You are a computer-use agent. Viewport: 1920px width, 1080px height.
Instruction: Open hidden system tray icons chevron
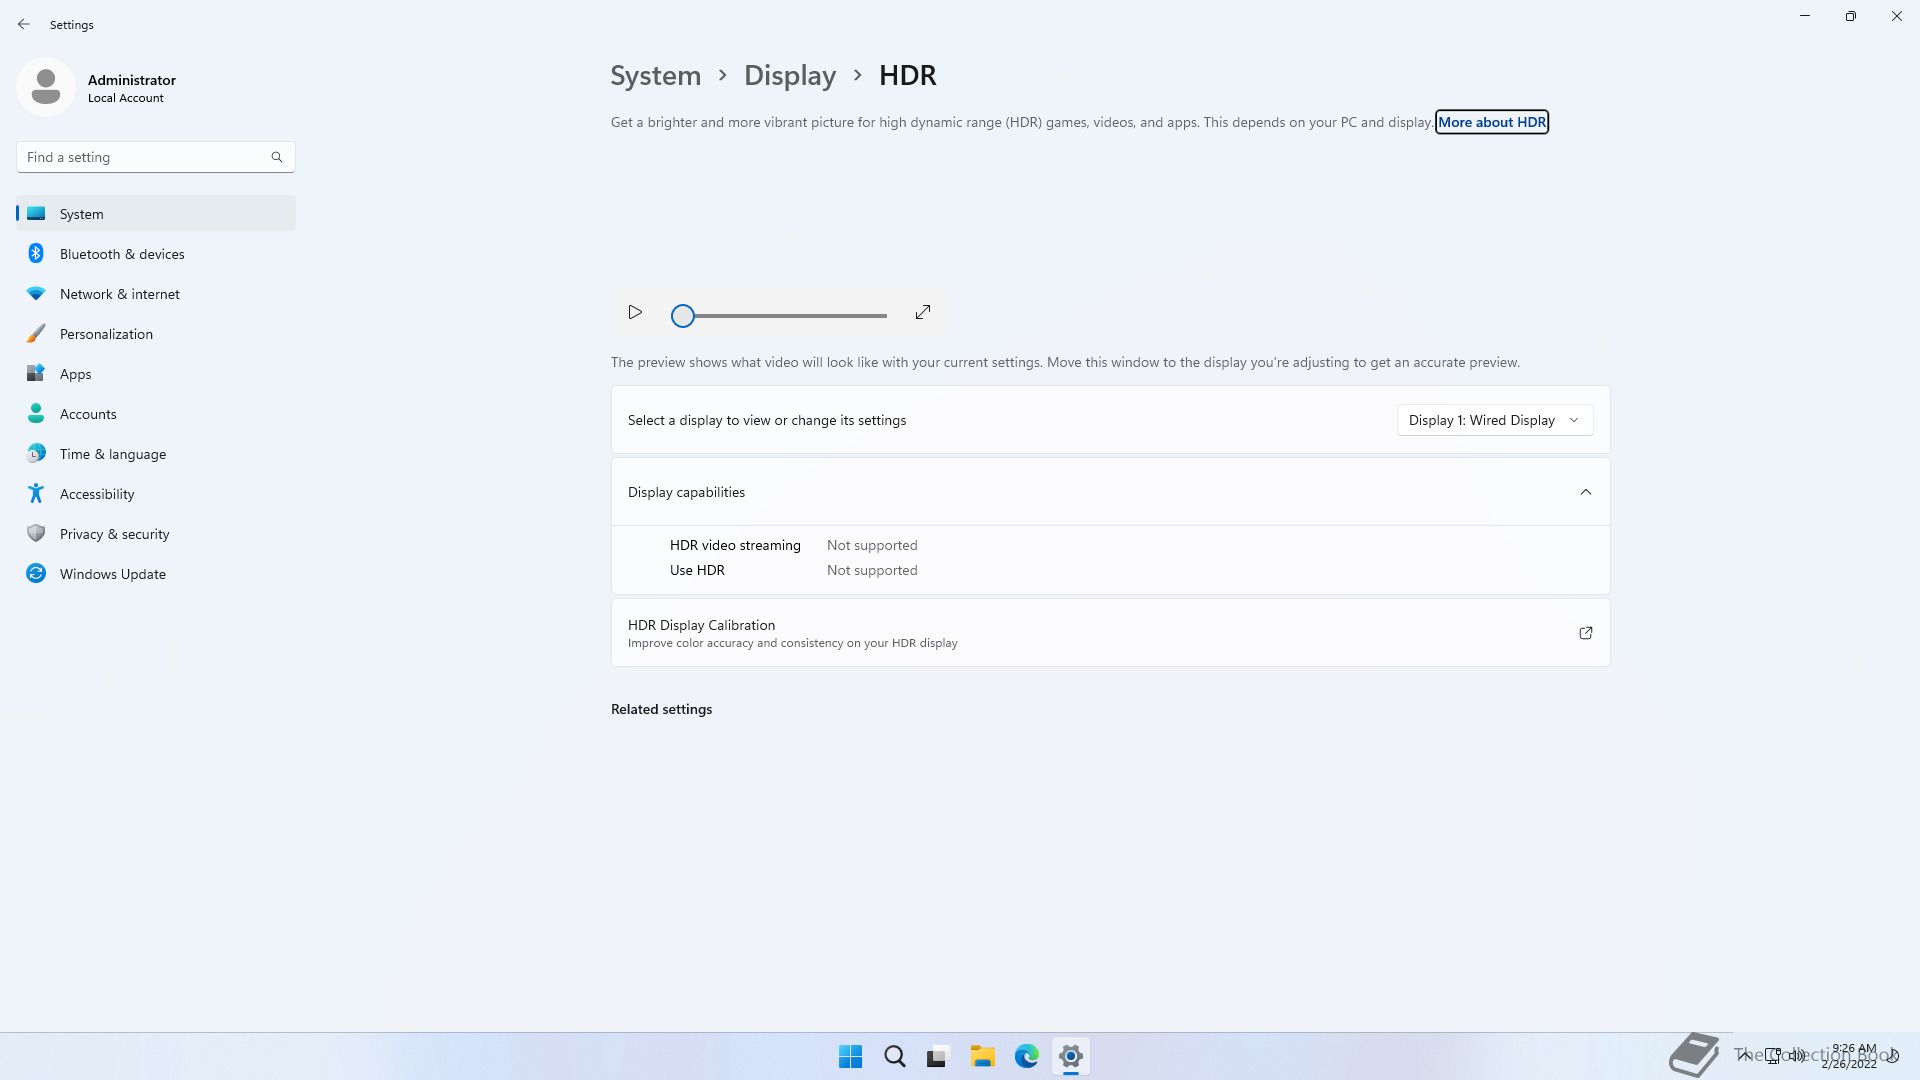click(1744, 1055)
